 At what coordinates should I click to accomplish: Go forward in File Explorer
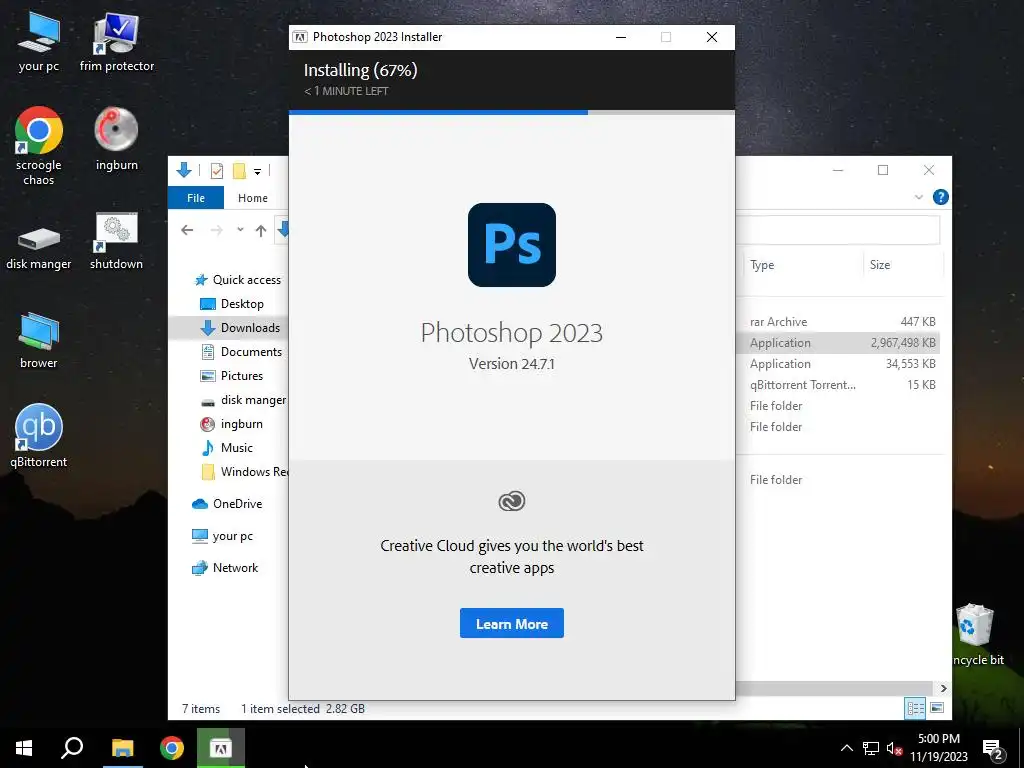click(216, 230)
